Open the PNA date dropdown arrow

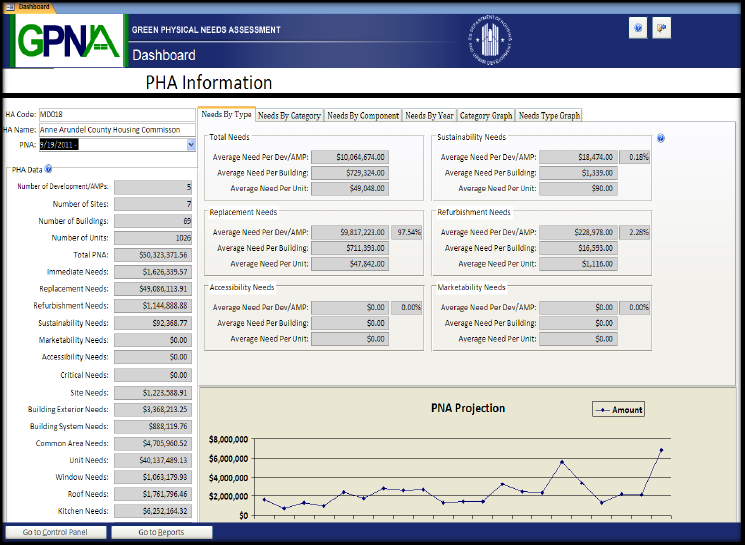click(x=191, y=144)
